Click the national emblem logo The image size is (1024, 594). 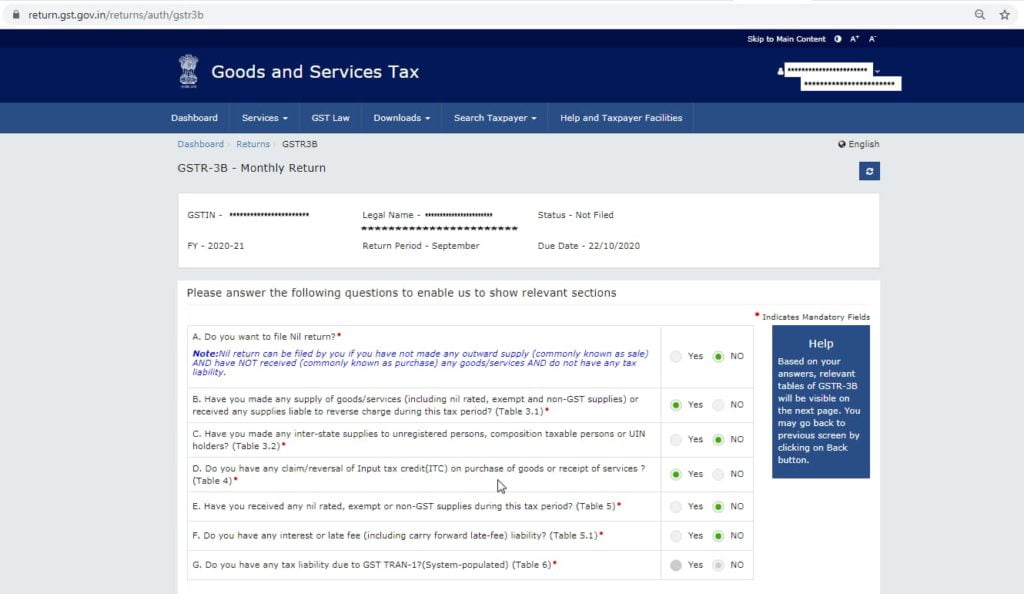(189, 71)
